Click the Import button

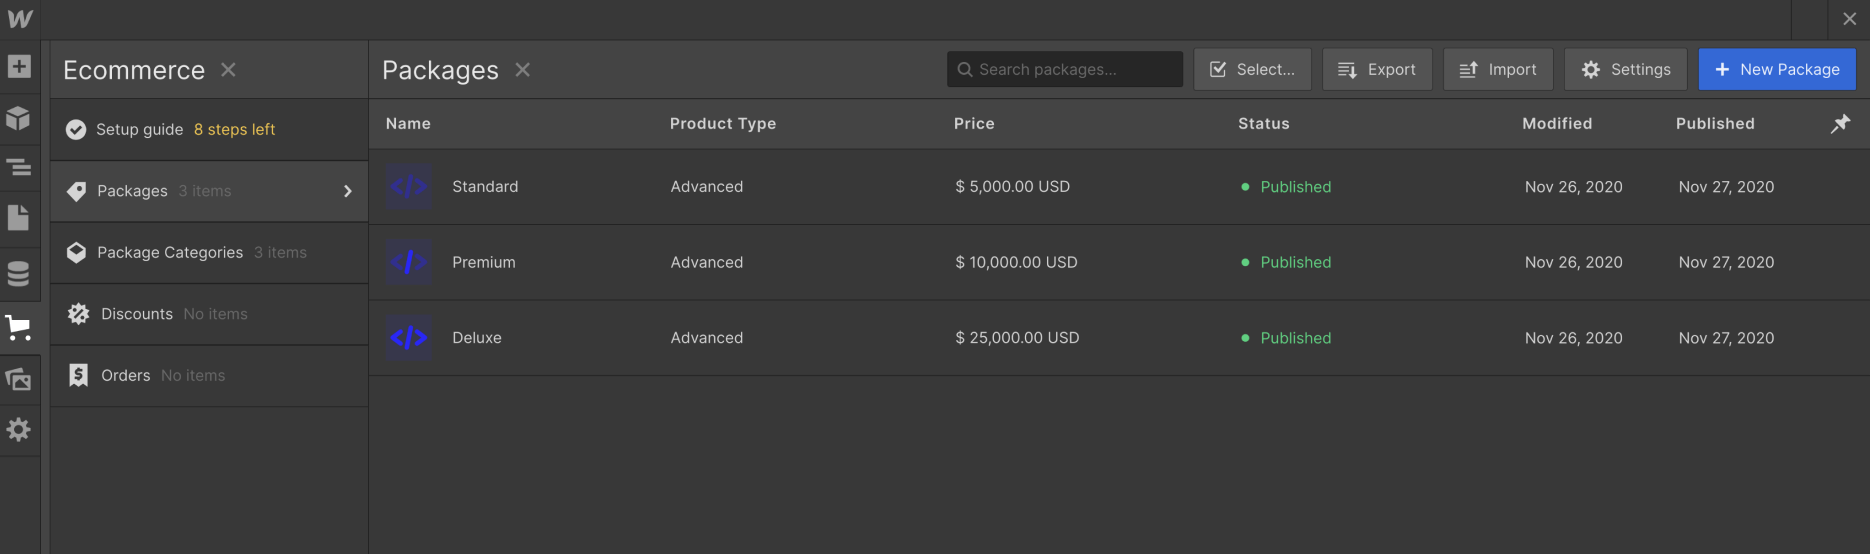click(x=1498, y=70)
